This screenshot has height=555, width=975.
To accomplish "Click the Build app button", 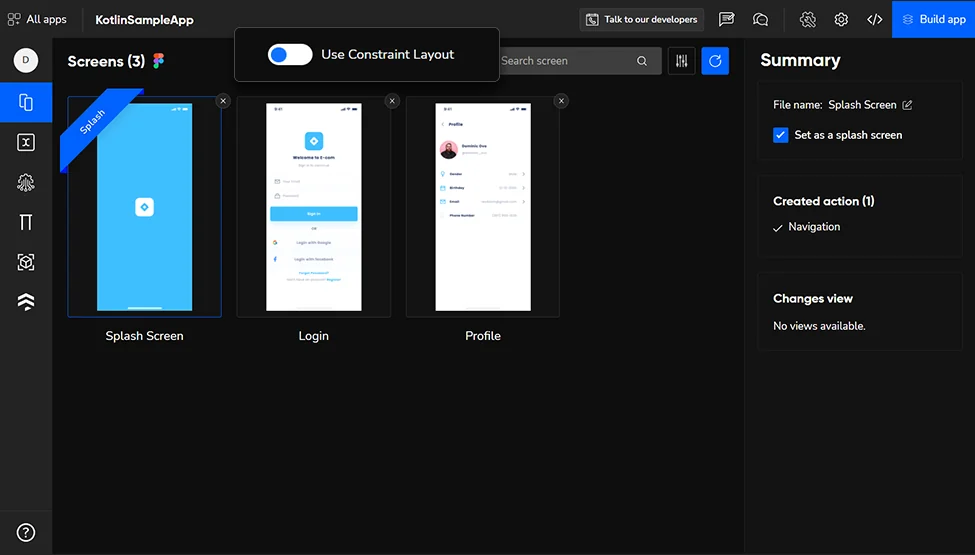I will [x=933, y=19].
